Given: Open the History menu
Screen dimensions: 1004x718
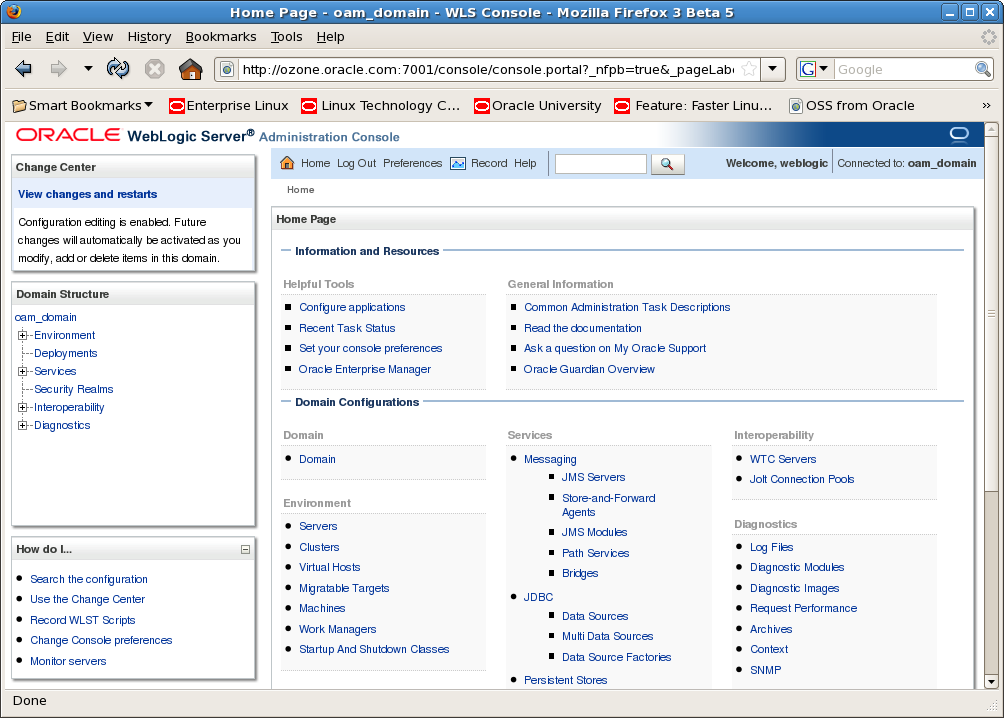Looking at the screenshot, I should [x=149, y=36].
